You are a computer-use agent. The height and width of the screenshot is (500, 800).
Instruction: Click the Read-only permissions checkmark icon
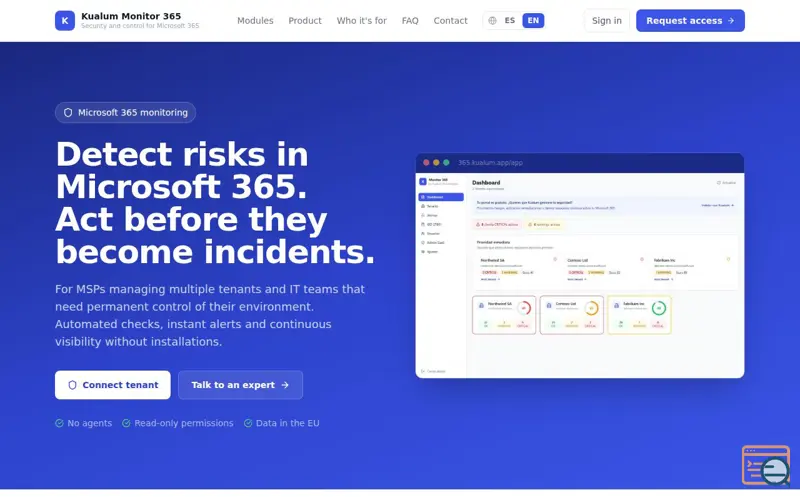click(126, 423)
